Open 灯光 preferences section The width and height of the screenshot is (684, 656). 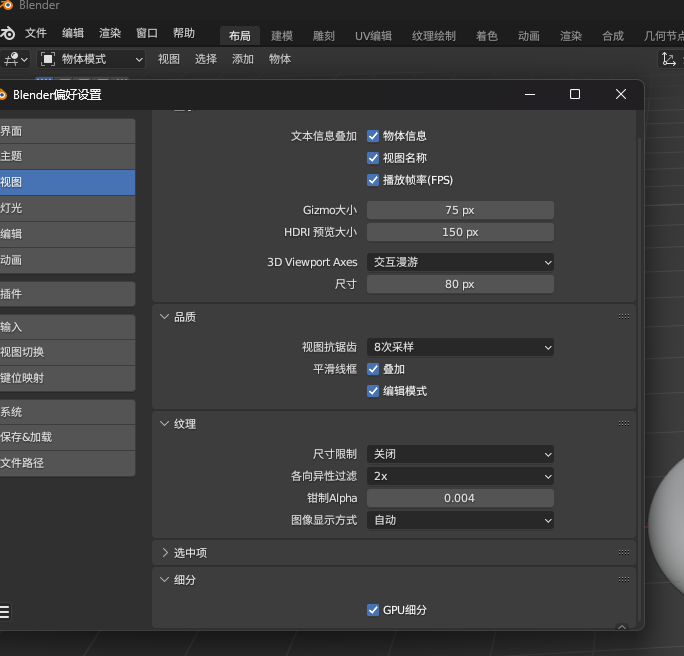click(x=67, y=208)
